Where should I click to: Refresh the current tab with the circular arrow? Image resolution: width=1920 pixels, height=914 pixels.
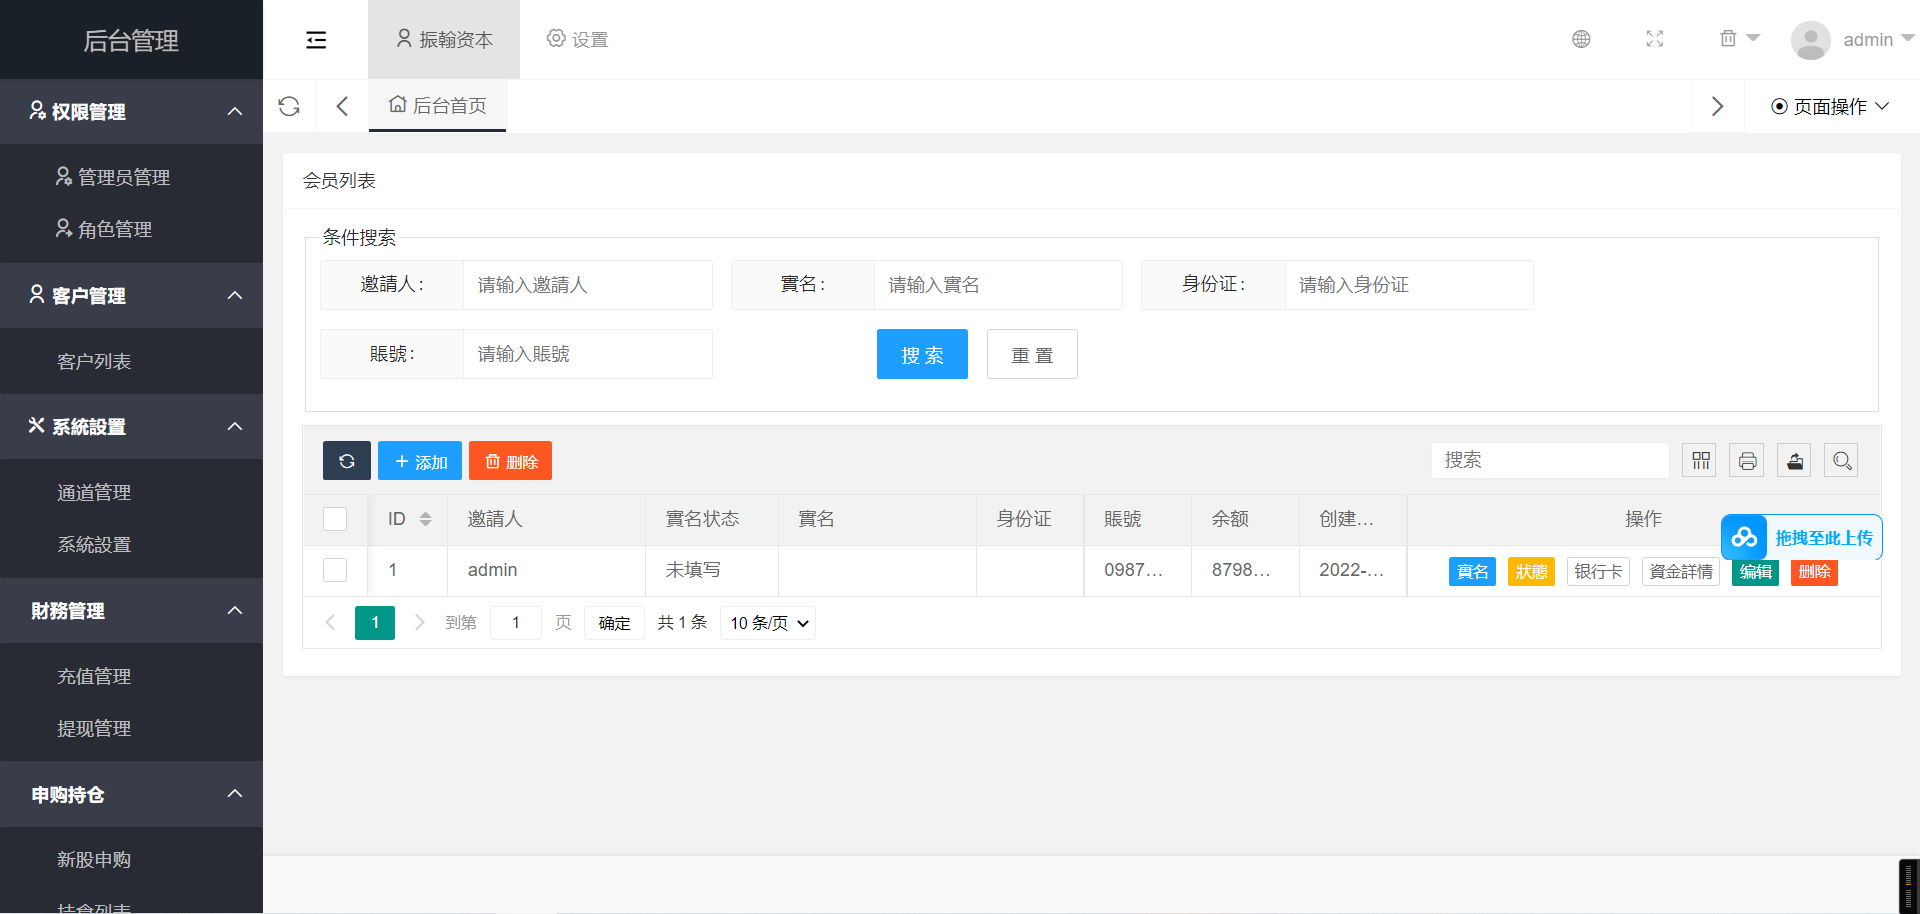coord(289,105)
